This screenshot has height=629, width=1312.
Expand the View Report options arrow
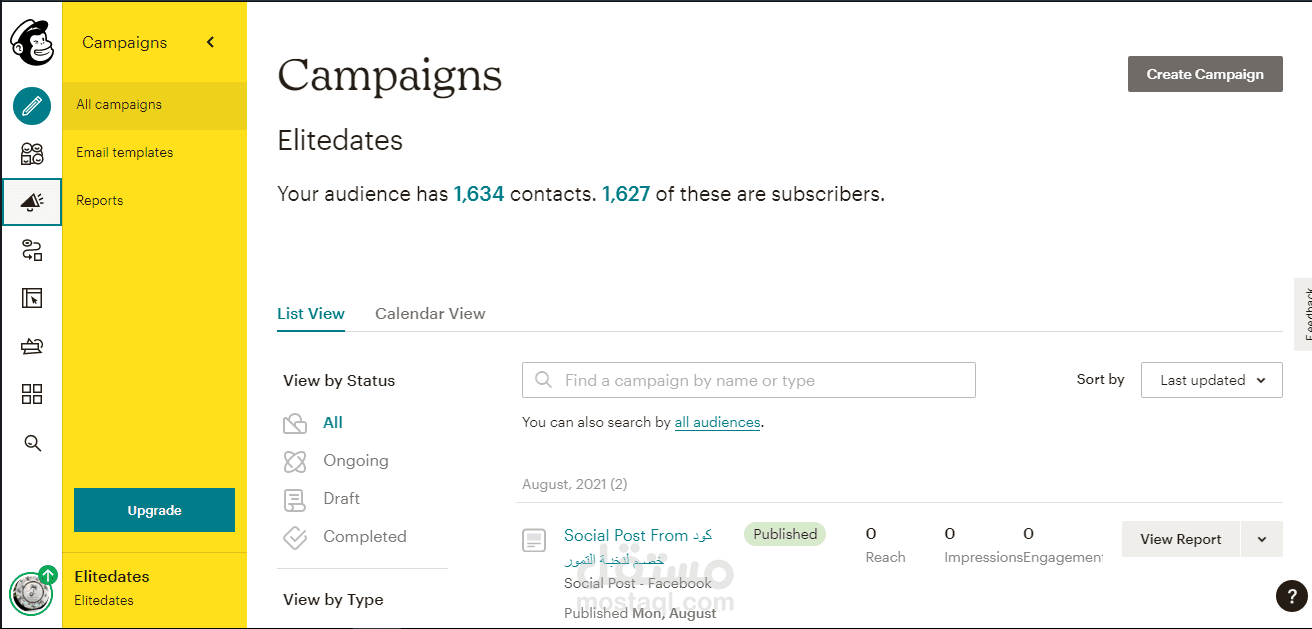tap(1262, 539)
